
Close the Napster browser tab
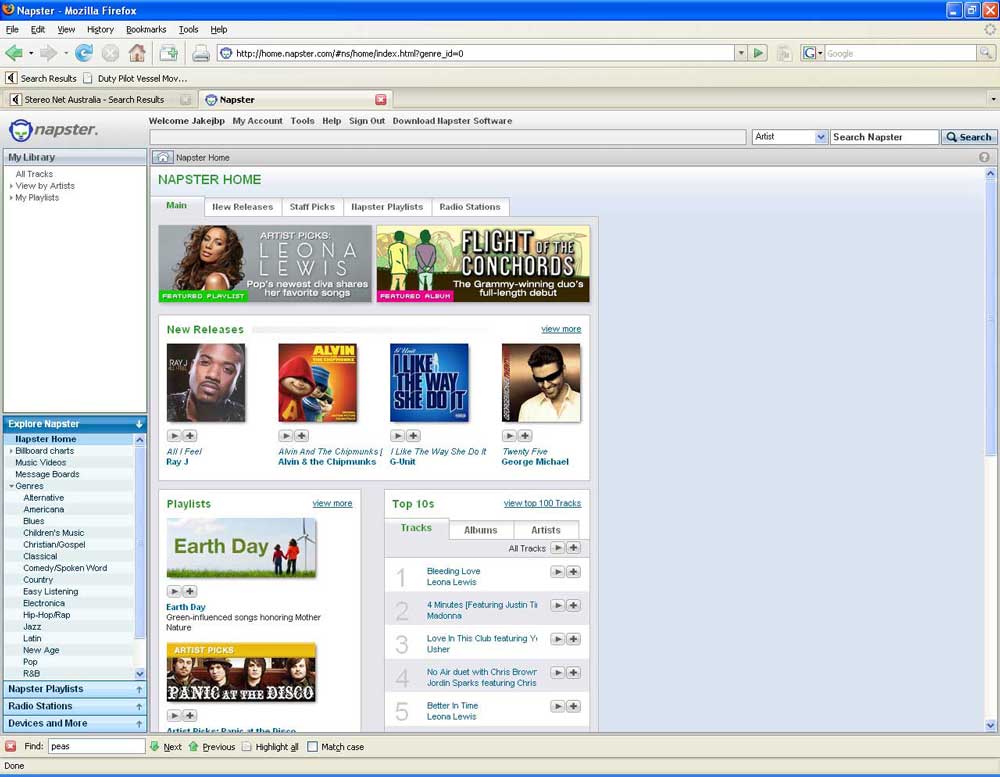[x=381, y=100]
